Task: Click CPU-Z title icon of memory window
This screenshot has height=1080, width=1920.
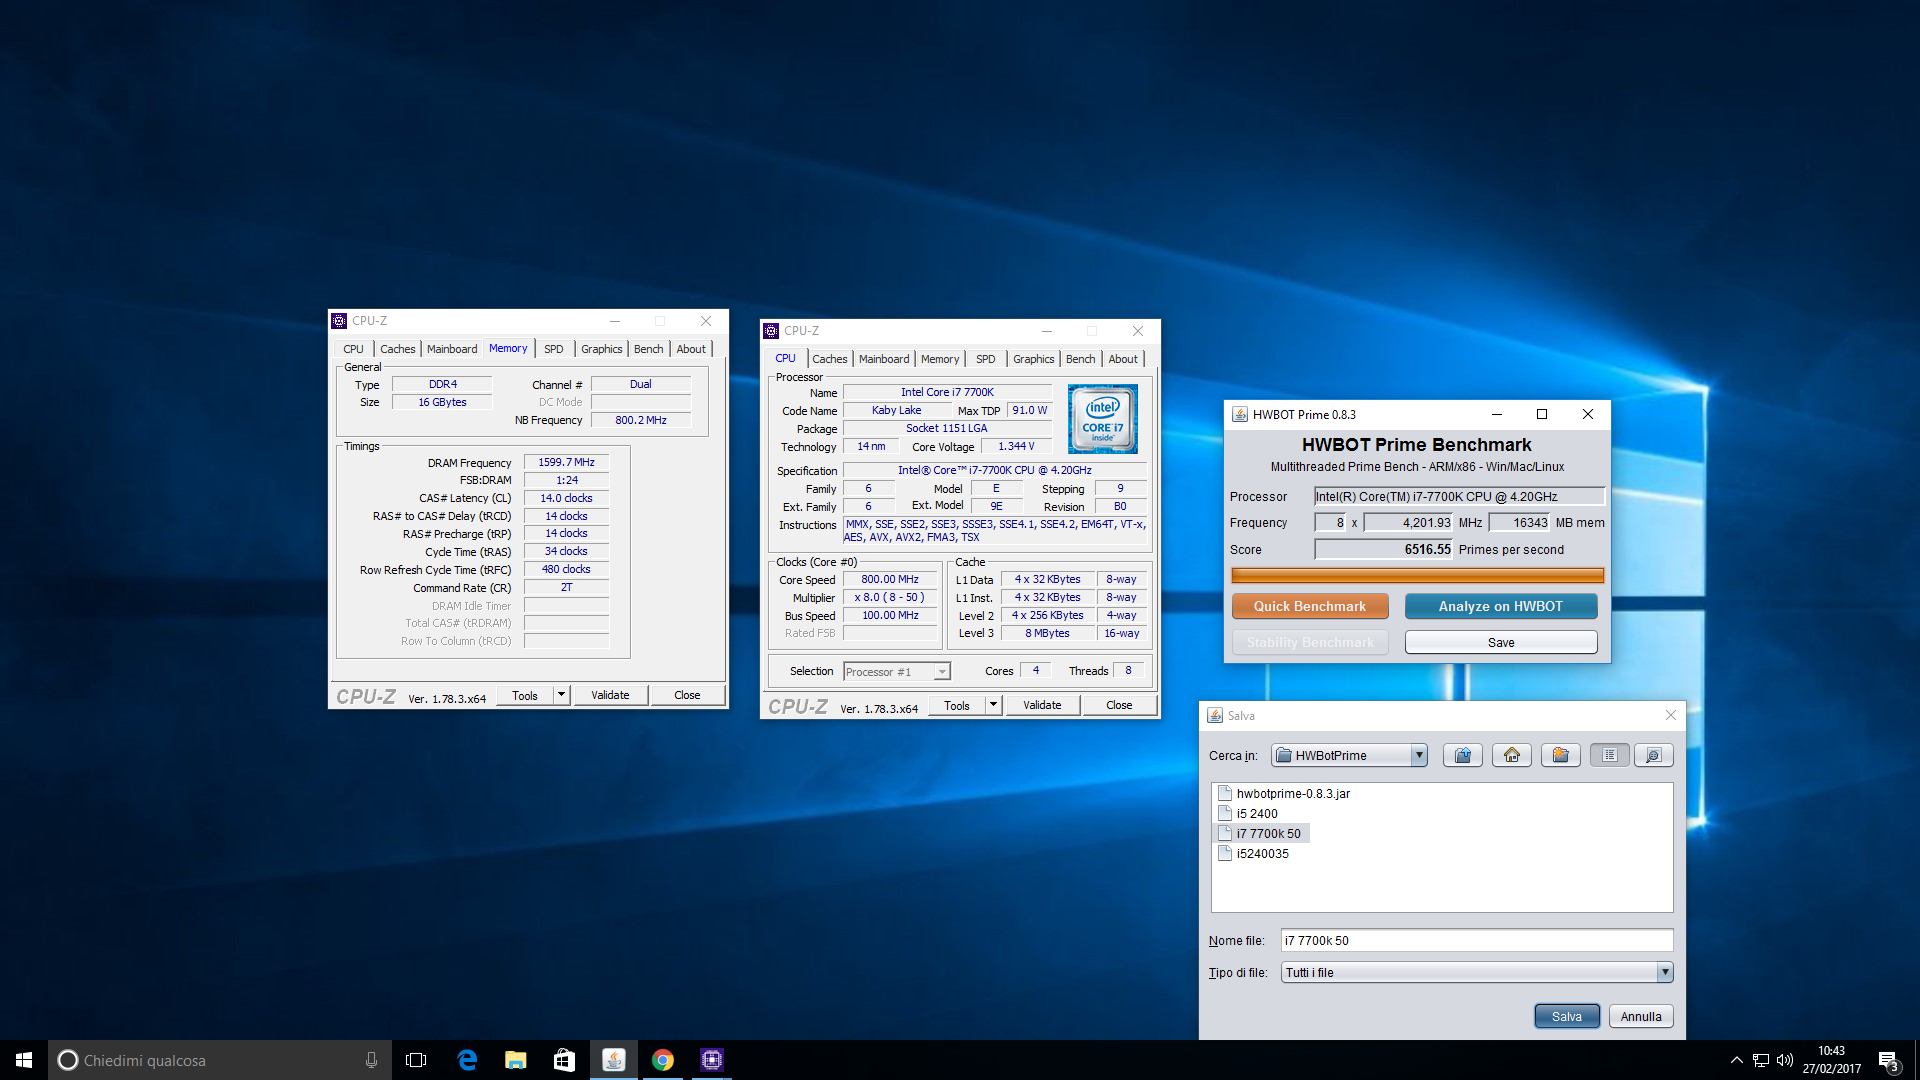Action: pyautogui.click(x=339, y=321)
